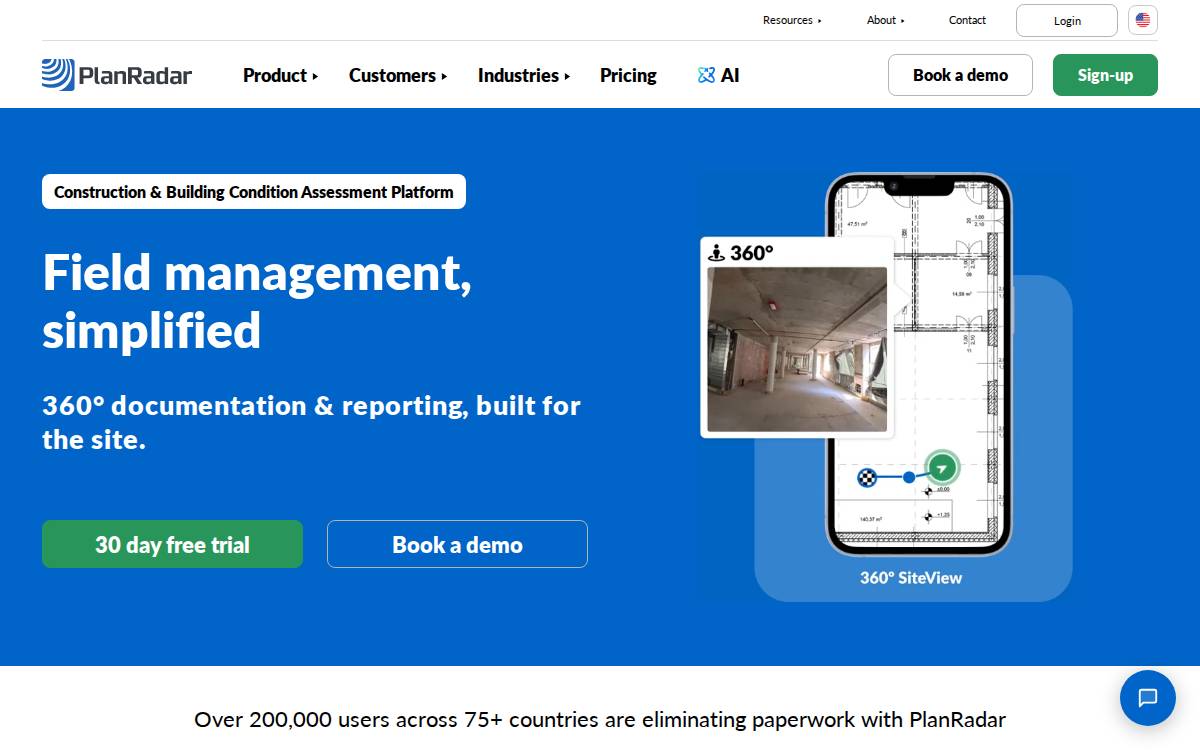Go to the Contact page

(967, 20)
